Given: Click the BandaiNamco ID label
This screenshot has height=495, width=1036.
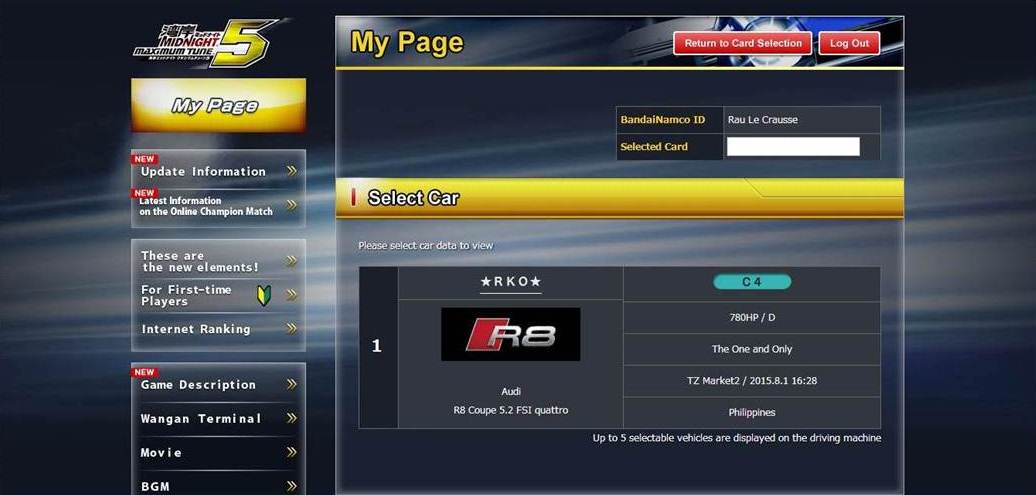Looking at the screenshot, I should (663, 120).
